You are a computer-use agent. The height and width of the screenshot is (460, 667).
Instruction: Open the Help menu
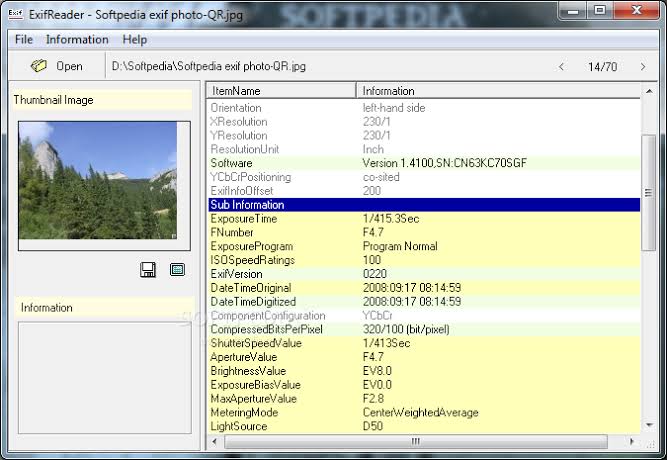(135, 40)
